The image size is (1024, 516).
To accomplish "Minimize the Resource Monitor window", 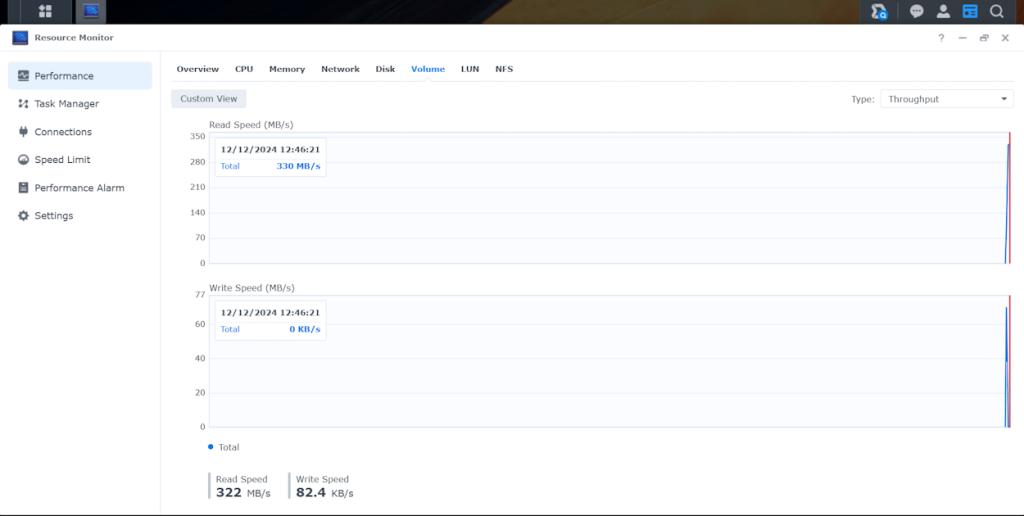I will click(962, 38).
